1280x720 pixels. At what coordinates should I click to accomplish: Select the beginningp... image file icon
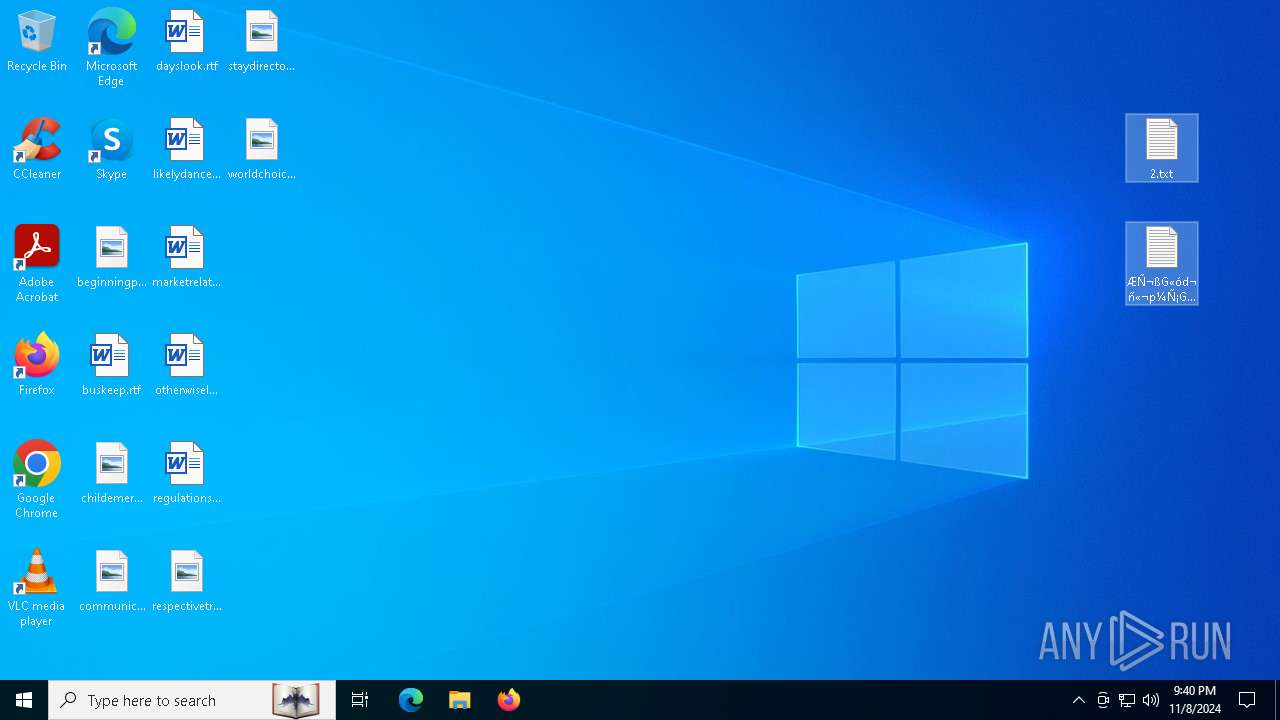click(x=111, y=258)
